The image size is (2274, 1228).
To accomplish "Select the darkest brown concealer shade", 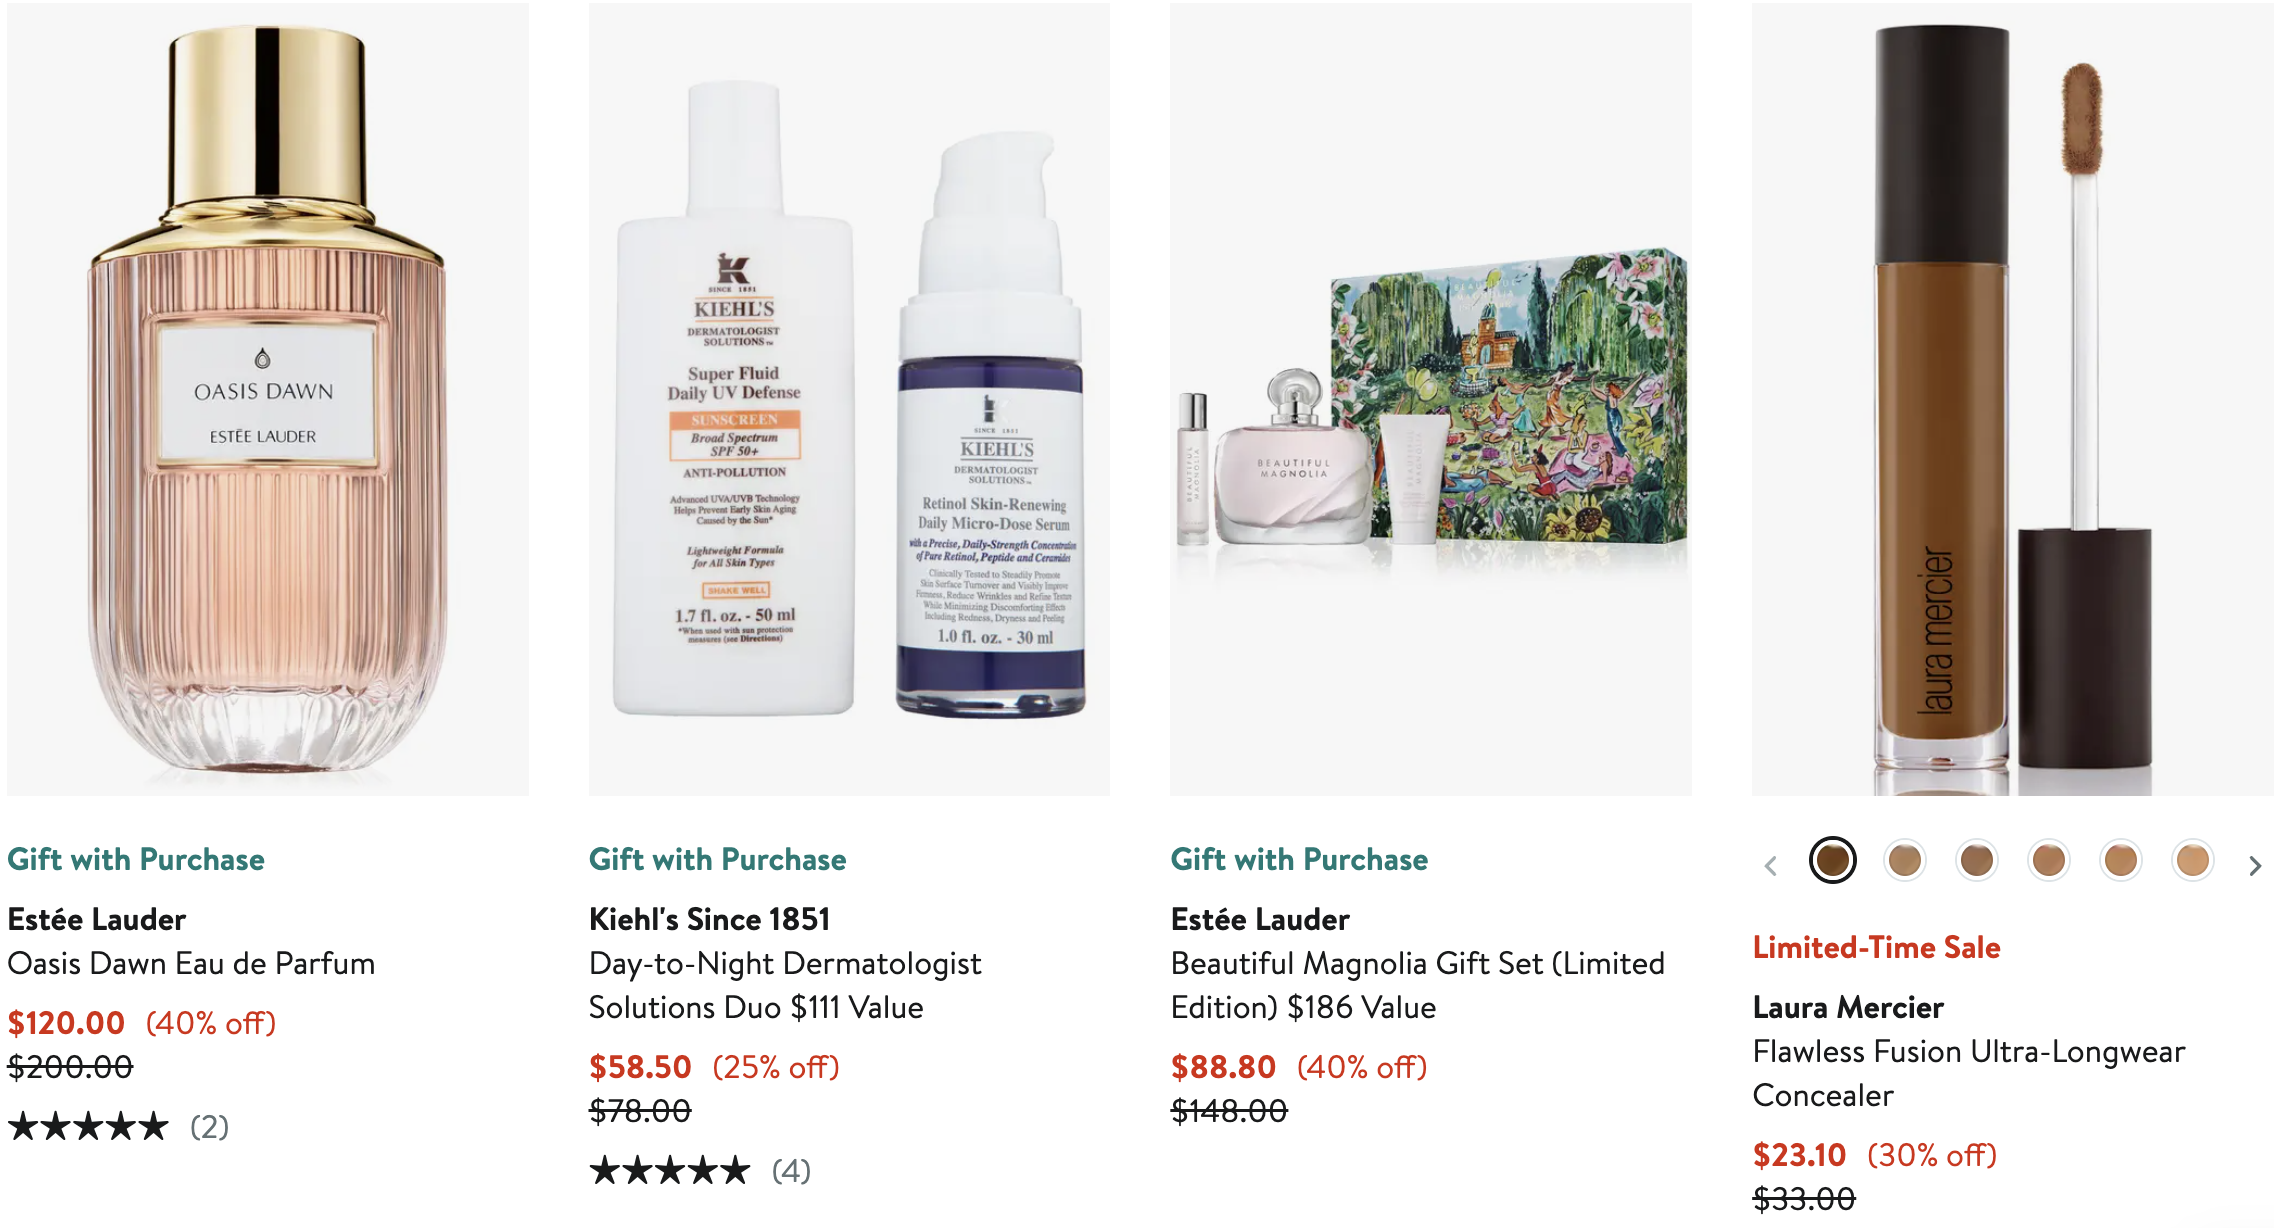I will (x=1833, y=860).
